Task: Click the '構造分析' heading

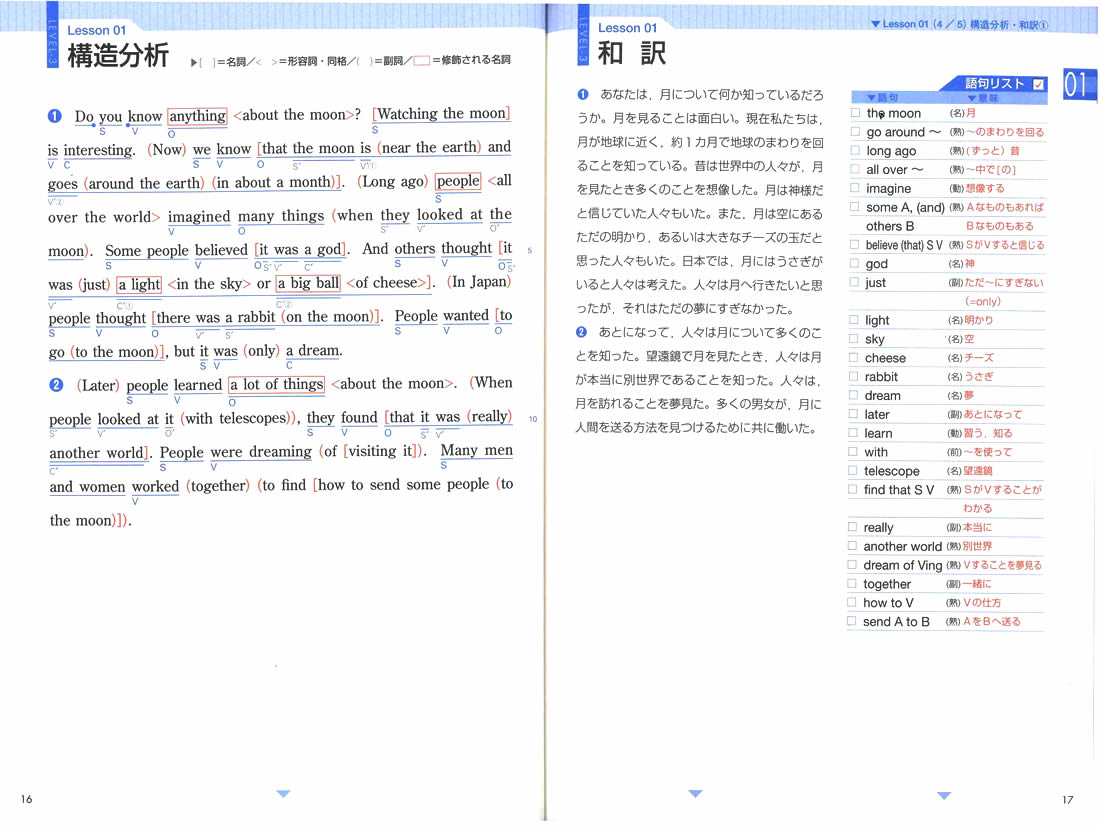Action: click(x=118, y=55)
